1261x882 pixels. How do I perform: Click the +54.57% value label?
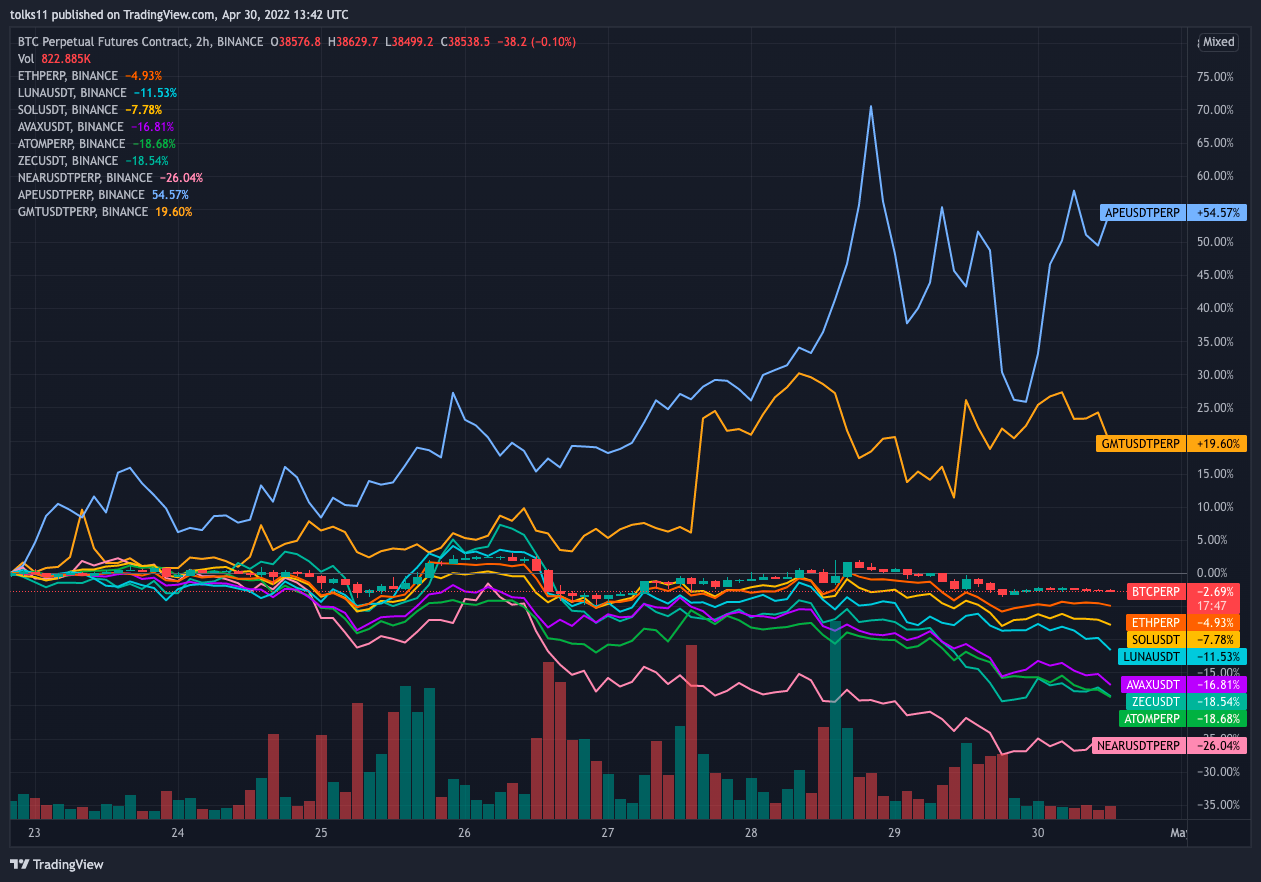1218,213
